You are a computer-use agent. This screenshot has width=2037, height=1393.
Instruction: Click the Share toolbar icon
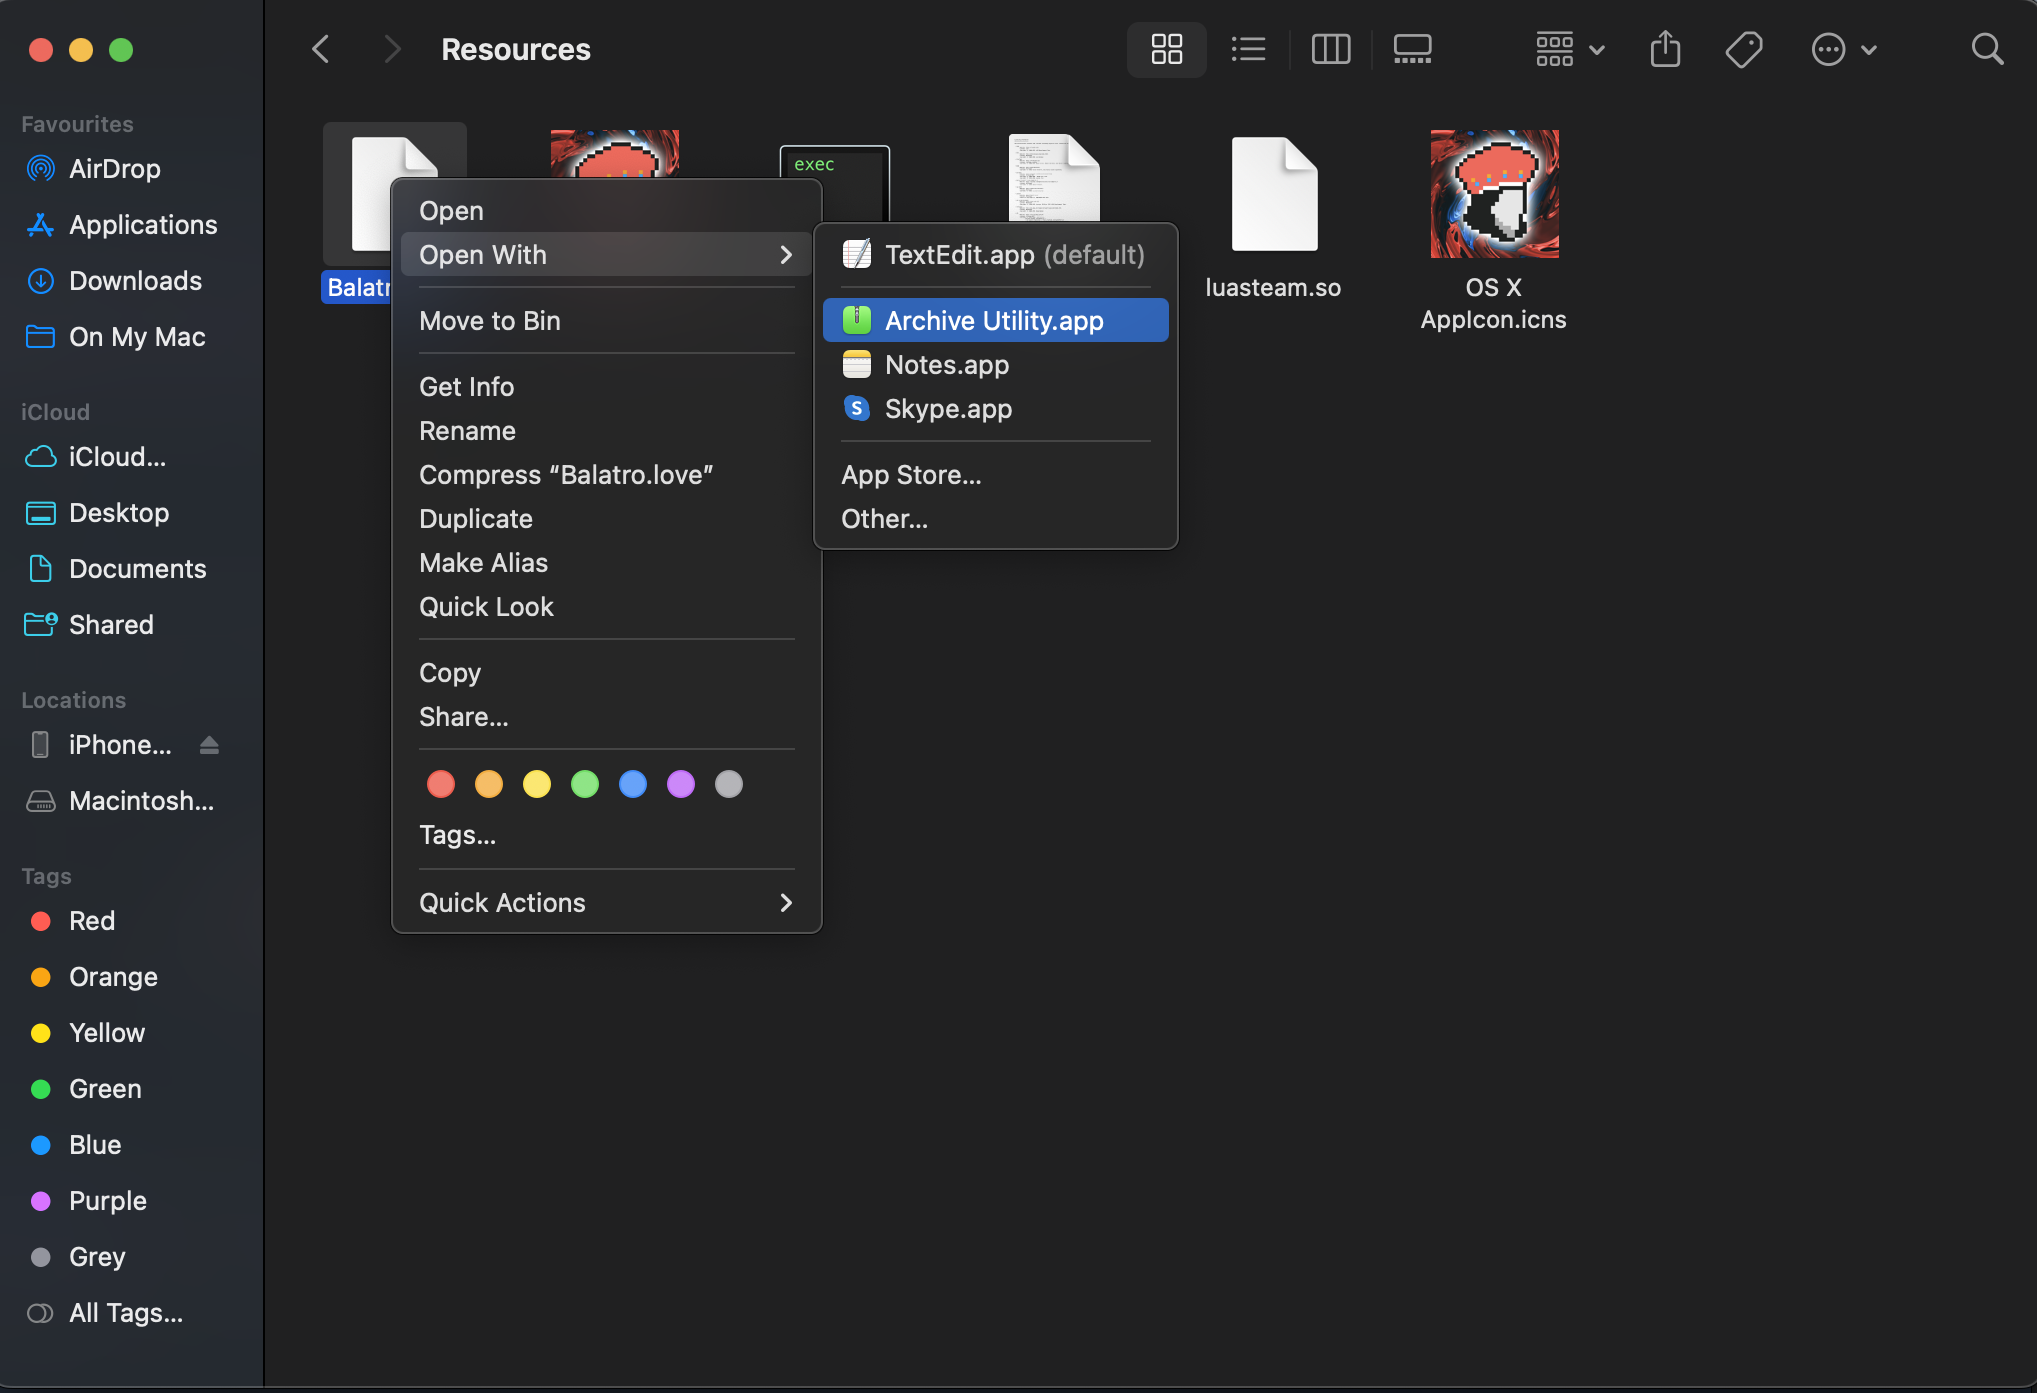pos(1665,49)
